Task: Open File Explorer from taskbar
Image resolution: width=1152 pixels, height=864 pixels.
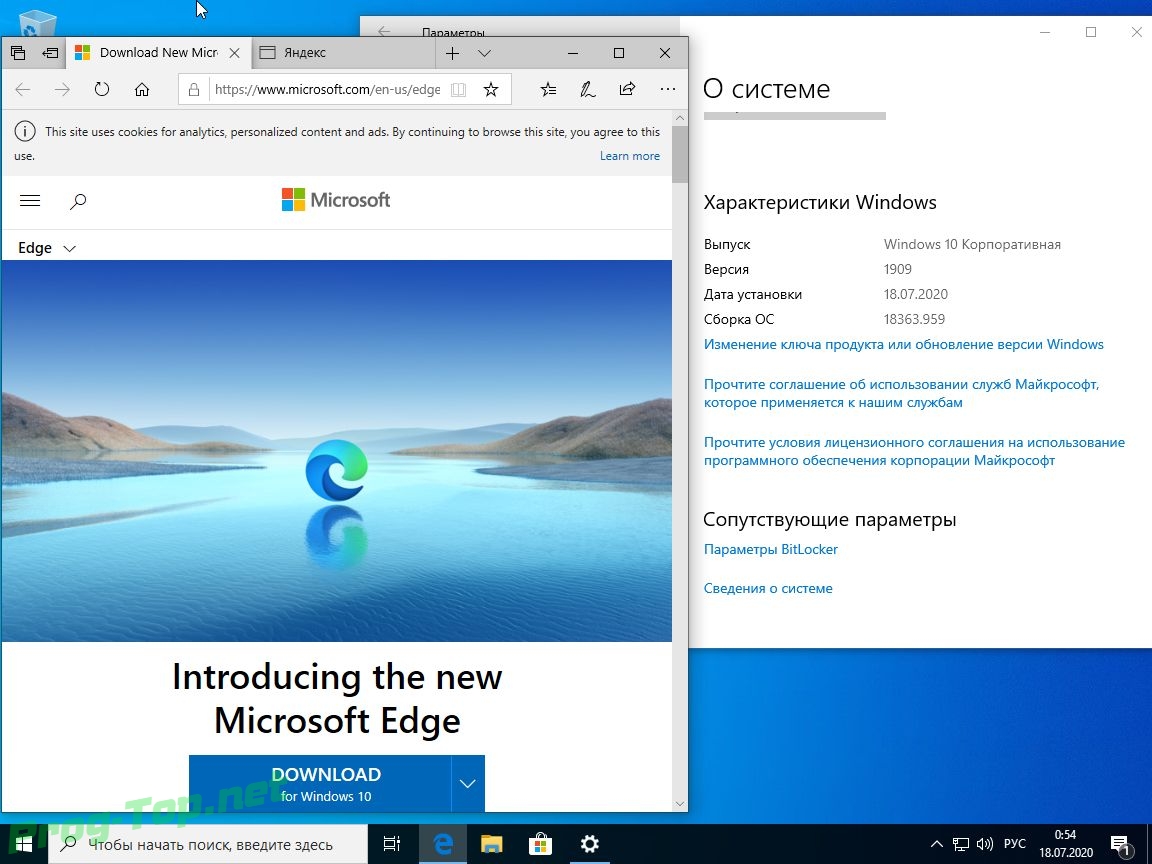Action: [492, 844]
